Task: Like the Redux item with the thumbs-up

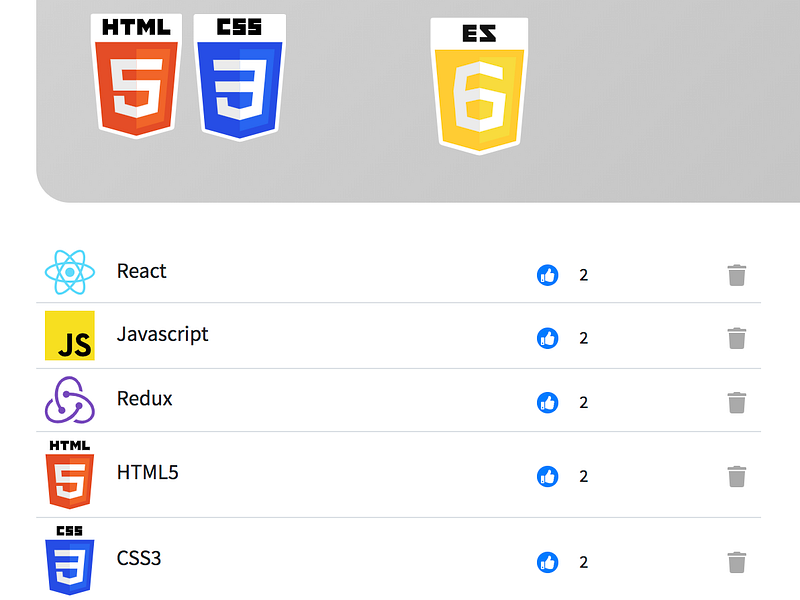Action: coord(547,403)
